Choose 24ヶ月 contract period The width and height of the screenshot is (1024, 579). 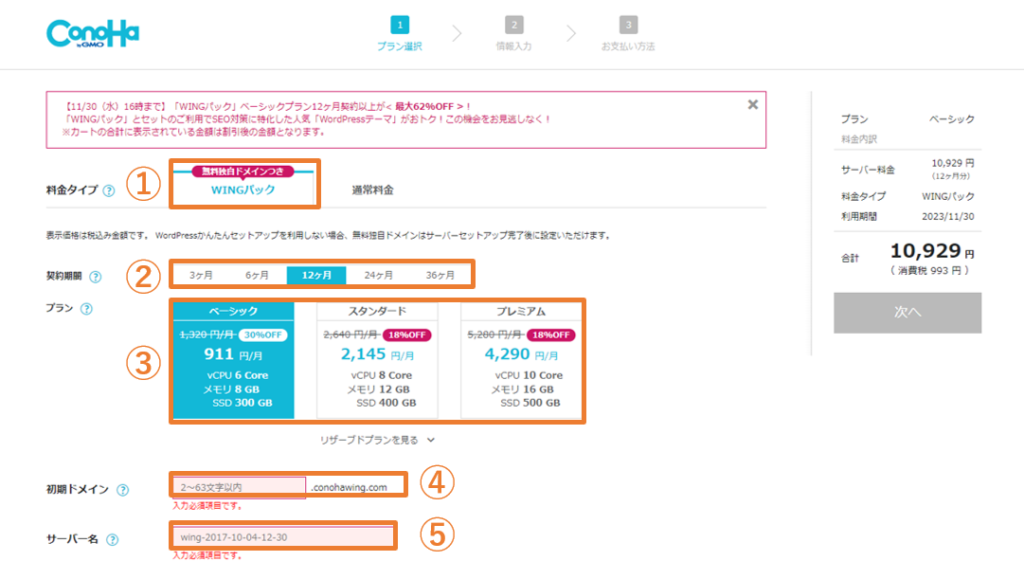tap(379, 275)
